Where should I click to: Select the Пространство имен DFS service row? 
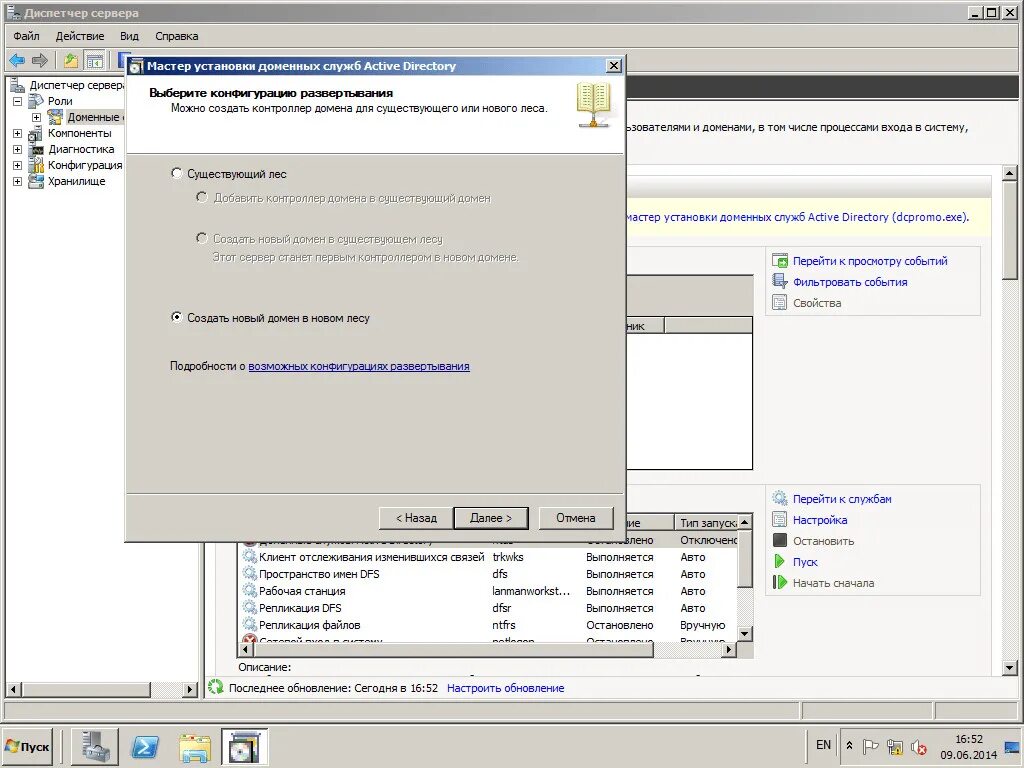487,574
